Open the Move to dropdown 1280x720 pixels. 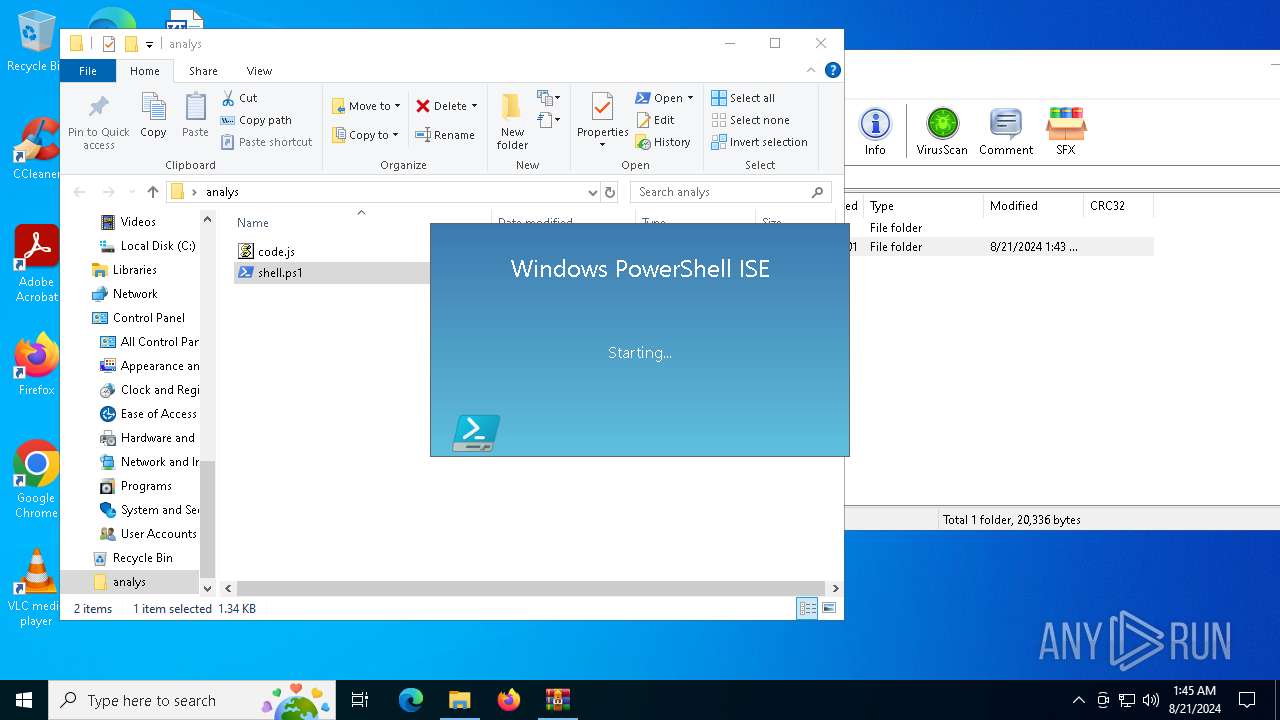tap(366, 106)
